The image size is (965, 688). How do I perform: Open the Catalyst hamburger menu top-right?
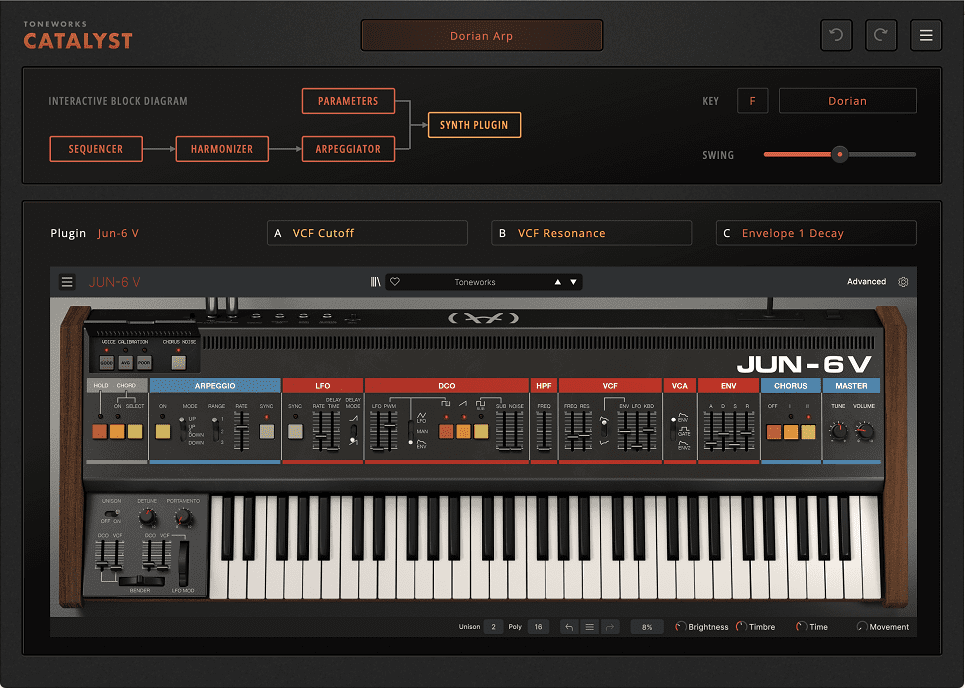(926, 35)
